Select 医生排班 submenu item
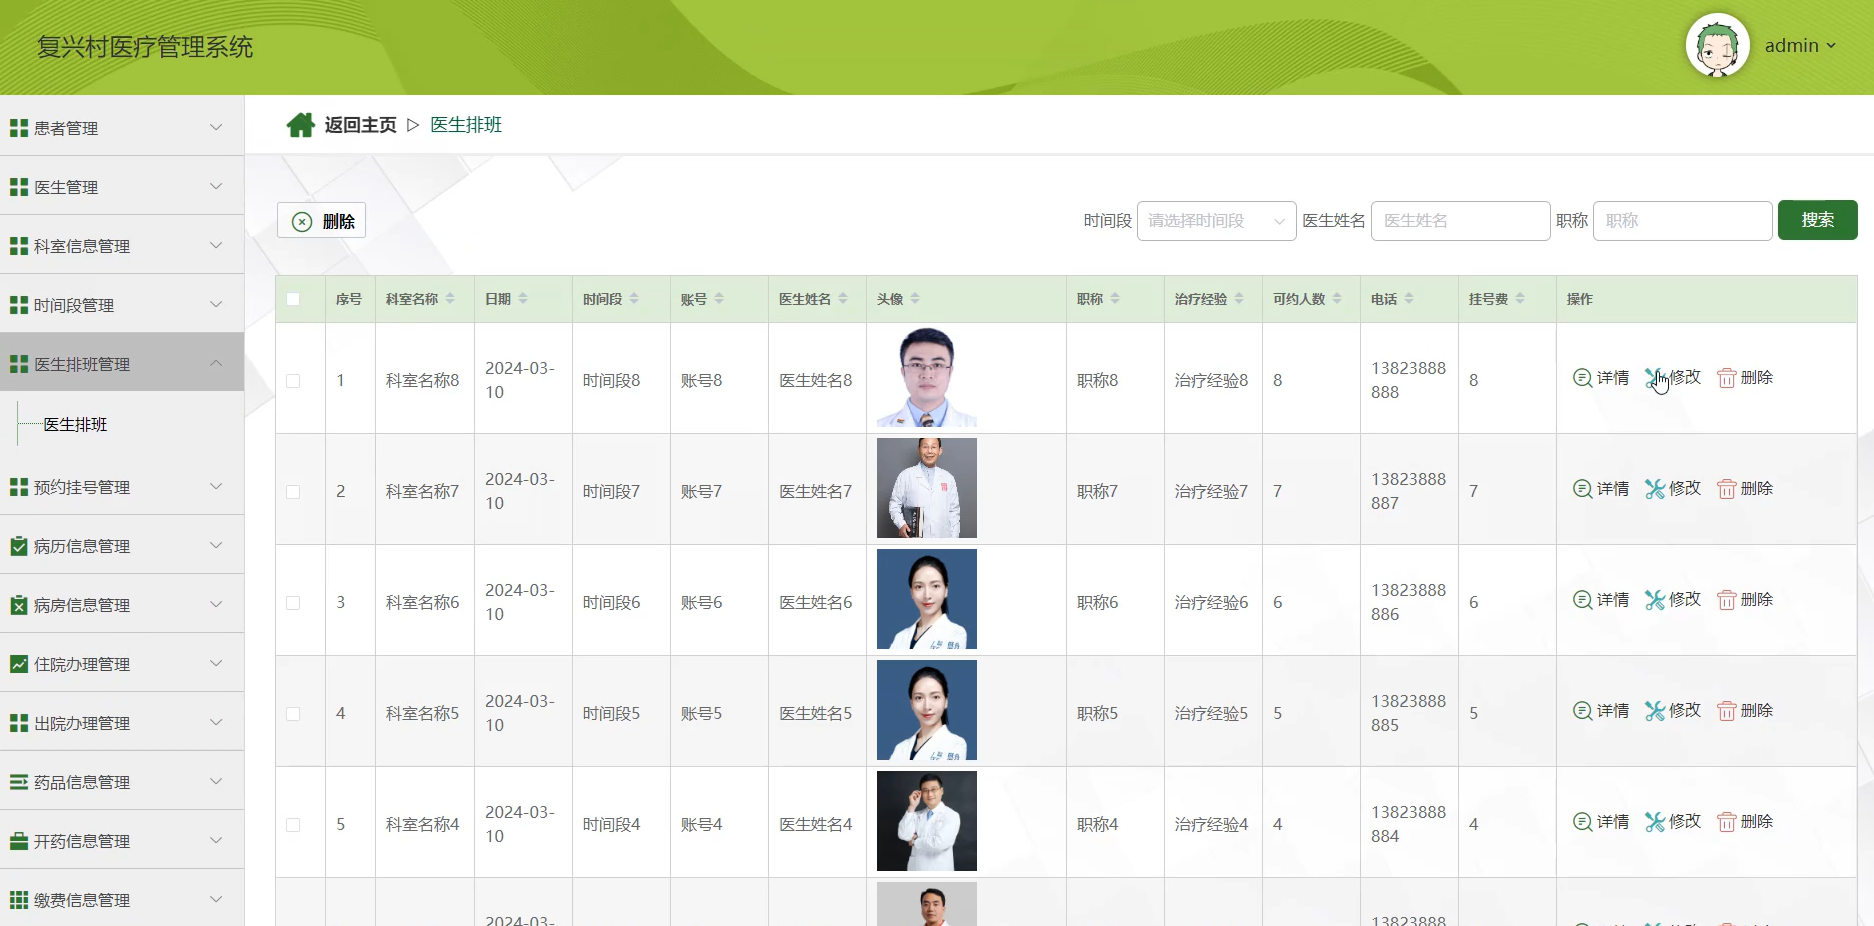Image resolution: width=1874 pixels, height=926 pixels. click(x=76, y=424)
